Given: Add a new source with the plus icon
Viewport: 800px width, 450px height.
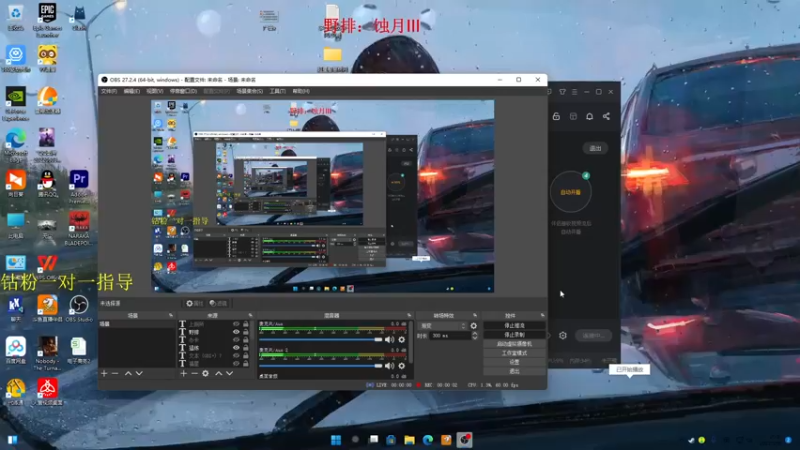Looking at the screenshot, I should click(x=184, y=373).
